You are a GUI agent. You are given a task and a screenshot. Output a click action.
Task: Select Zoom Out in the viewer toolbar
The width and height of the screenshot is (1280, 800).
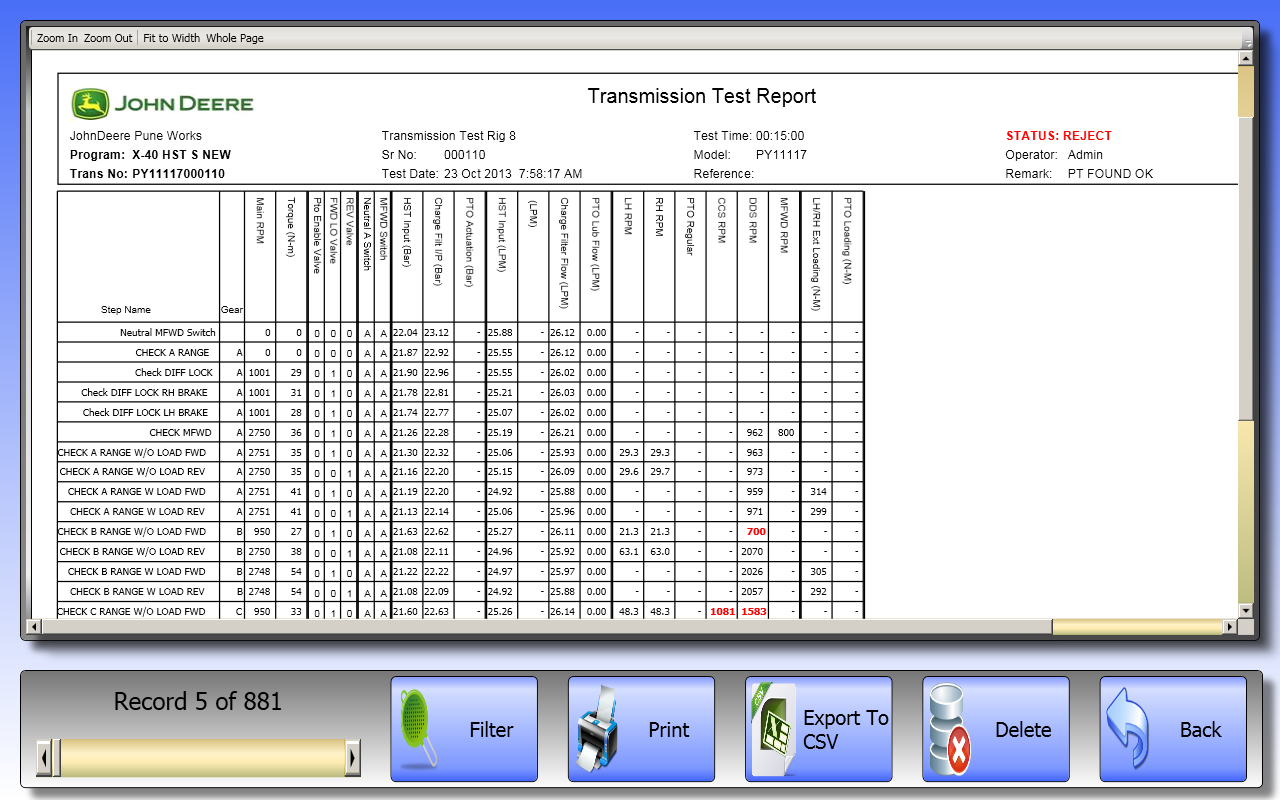[108, 38]
